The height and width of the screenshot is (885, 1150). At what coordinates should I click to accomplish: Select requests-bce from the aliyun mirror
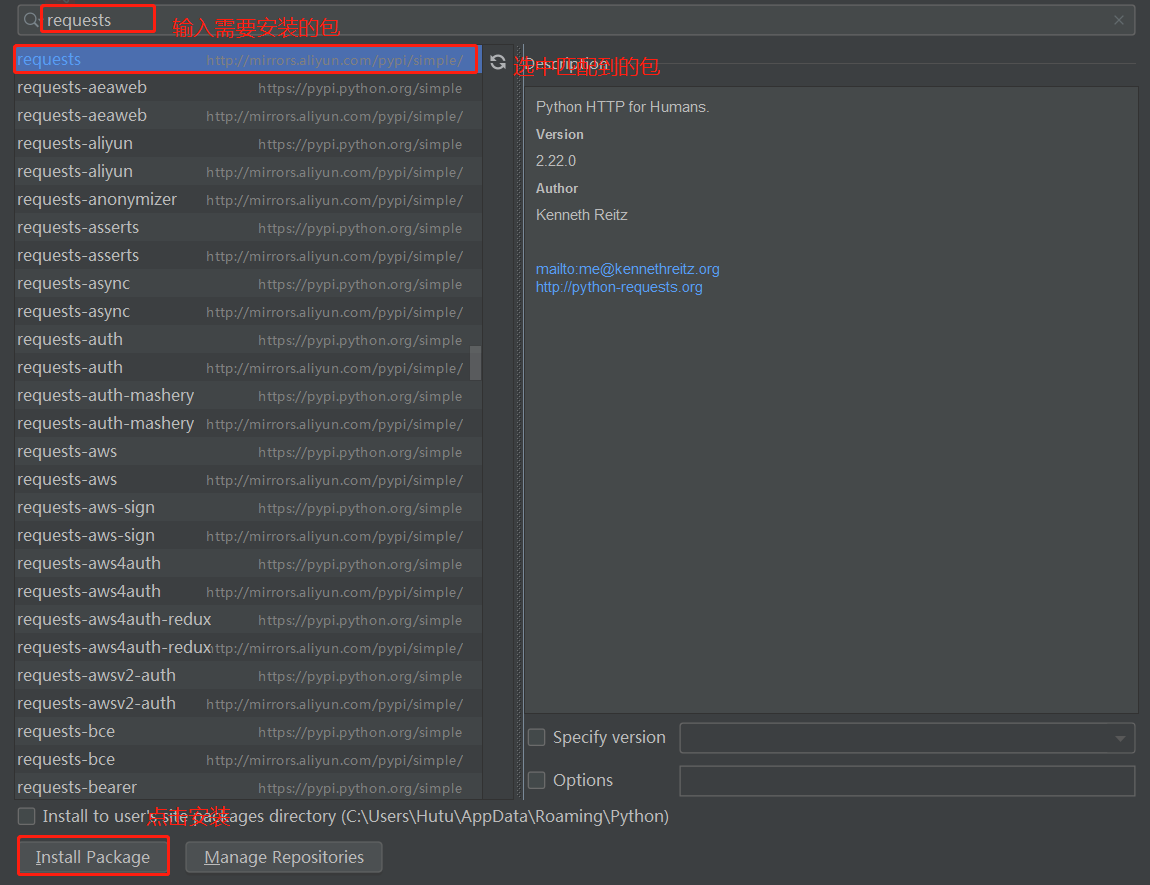point(248,760)
